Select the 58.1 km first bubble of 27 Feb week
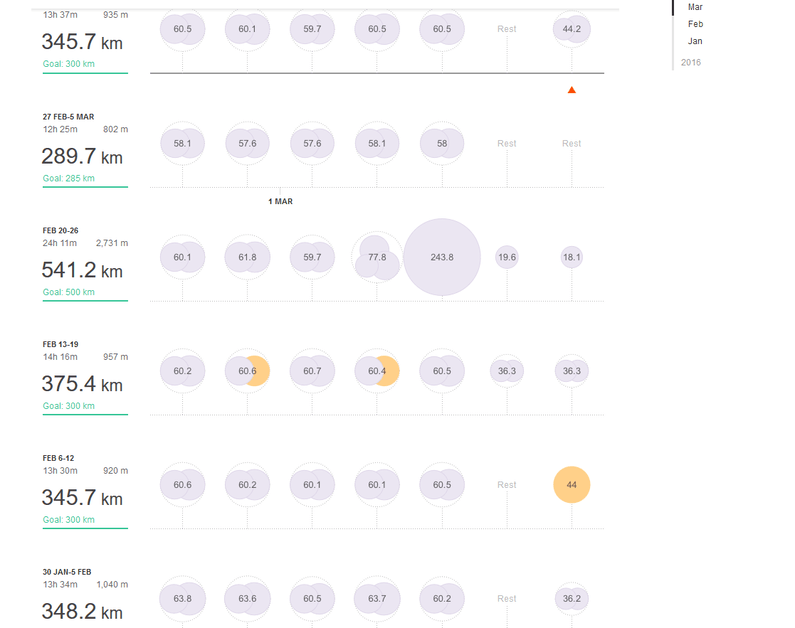This screenshot has height=628, width=795. pos(183,143)
